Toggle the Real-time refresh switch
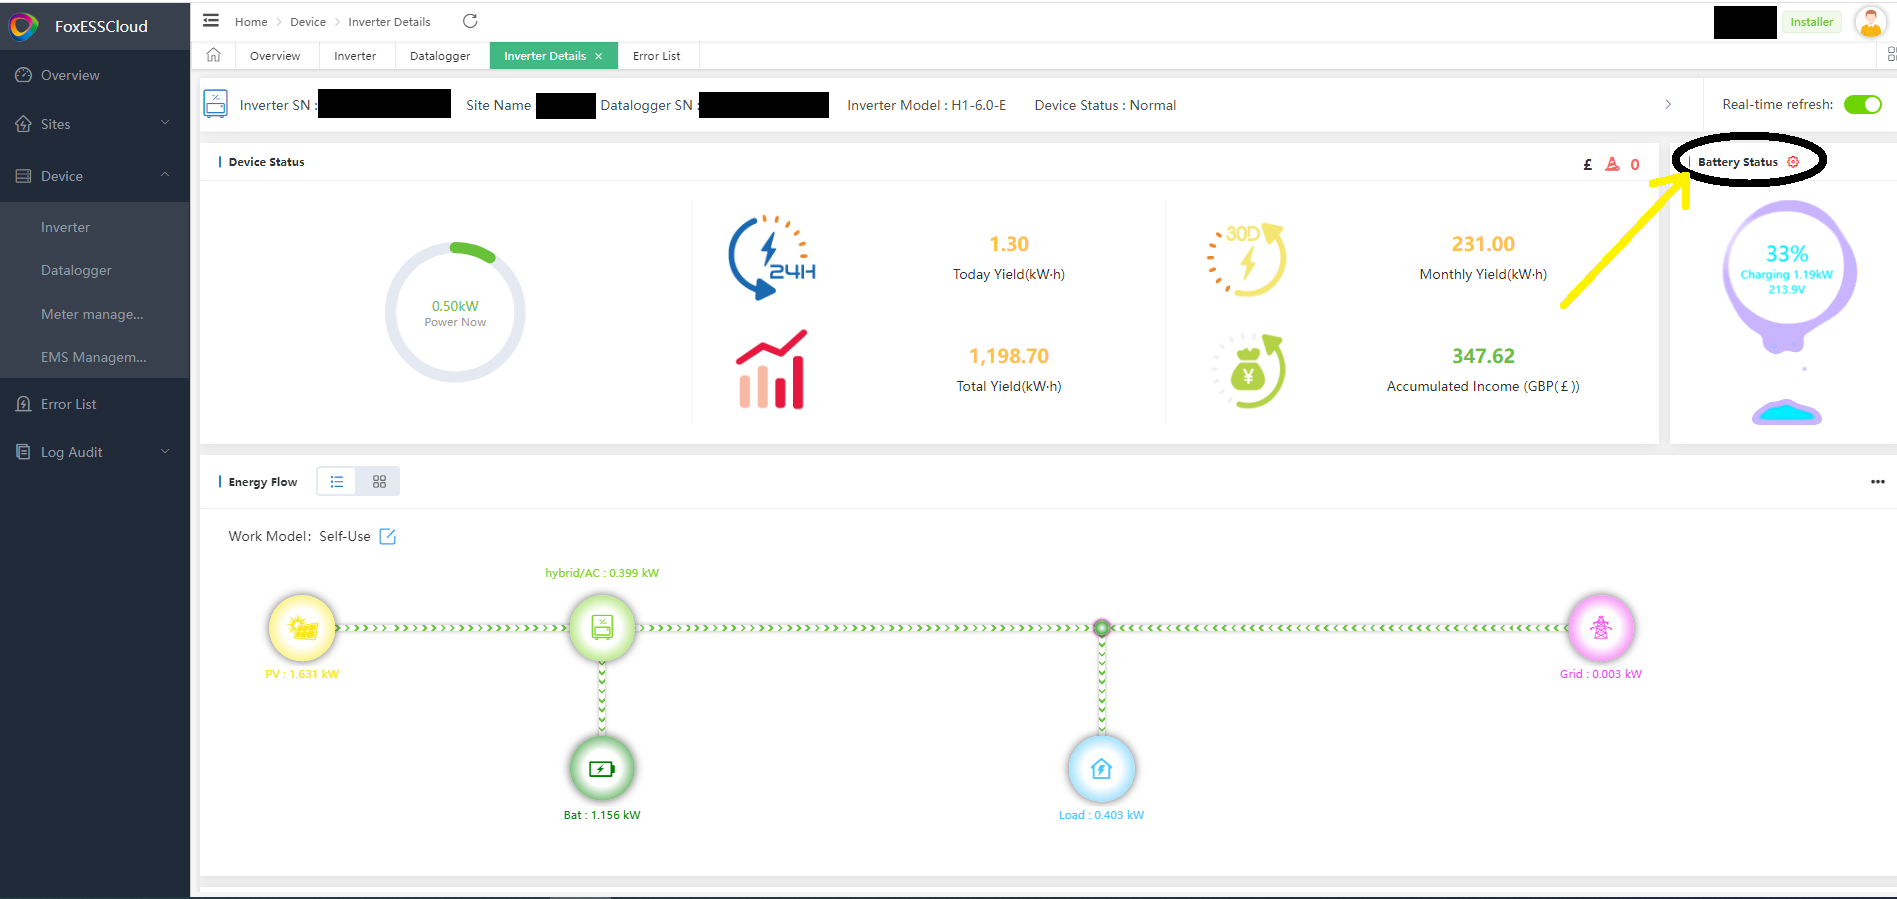The width and height of the screenshot is (1897, 899). pyautogui.click(x=1862, y=105)
